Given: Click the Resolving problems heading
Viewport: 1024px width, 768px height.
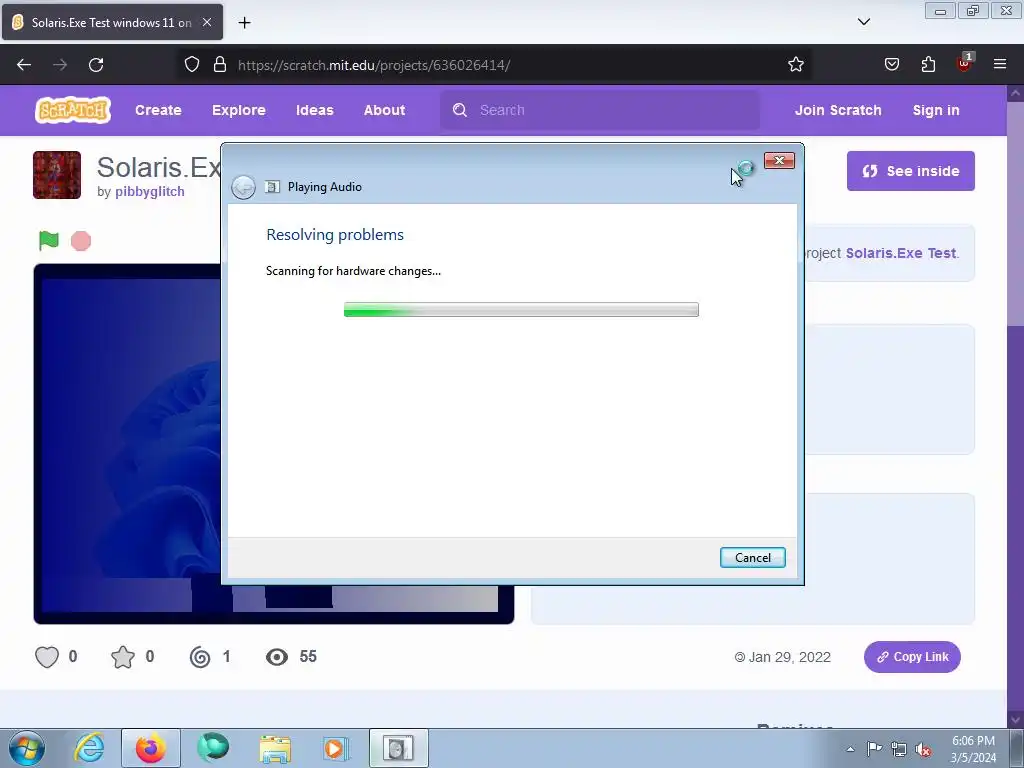Looking at the screenshot, I should tap(335, 235).
